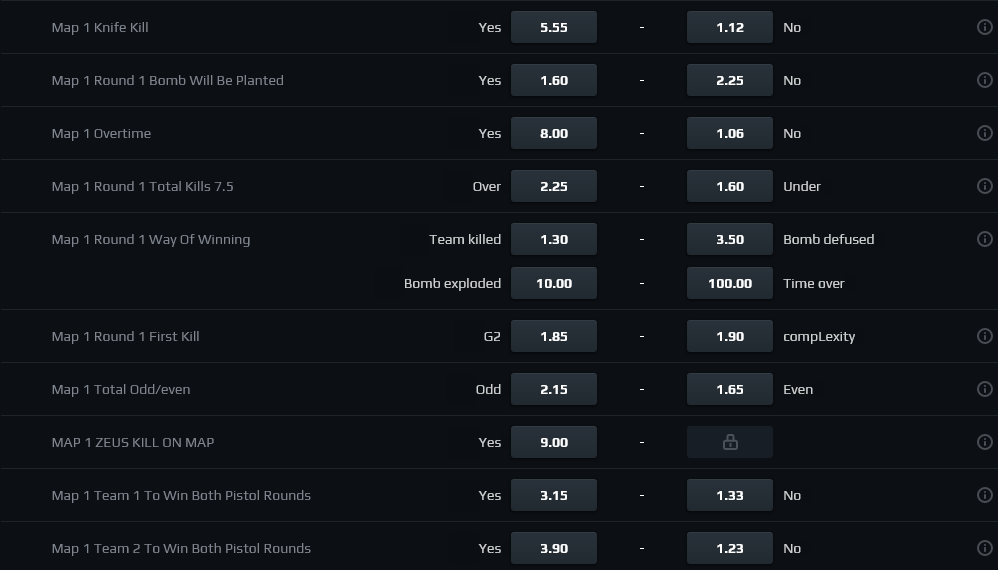Show info for Round 1 First Kill

[984, 336]
